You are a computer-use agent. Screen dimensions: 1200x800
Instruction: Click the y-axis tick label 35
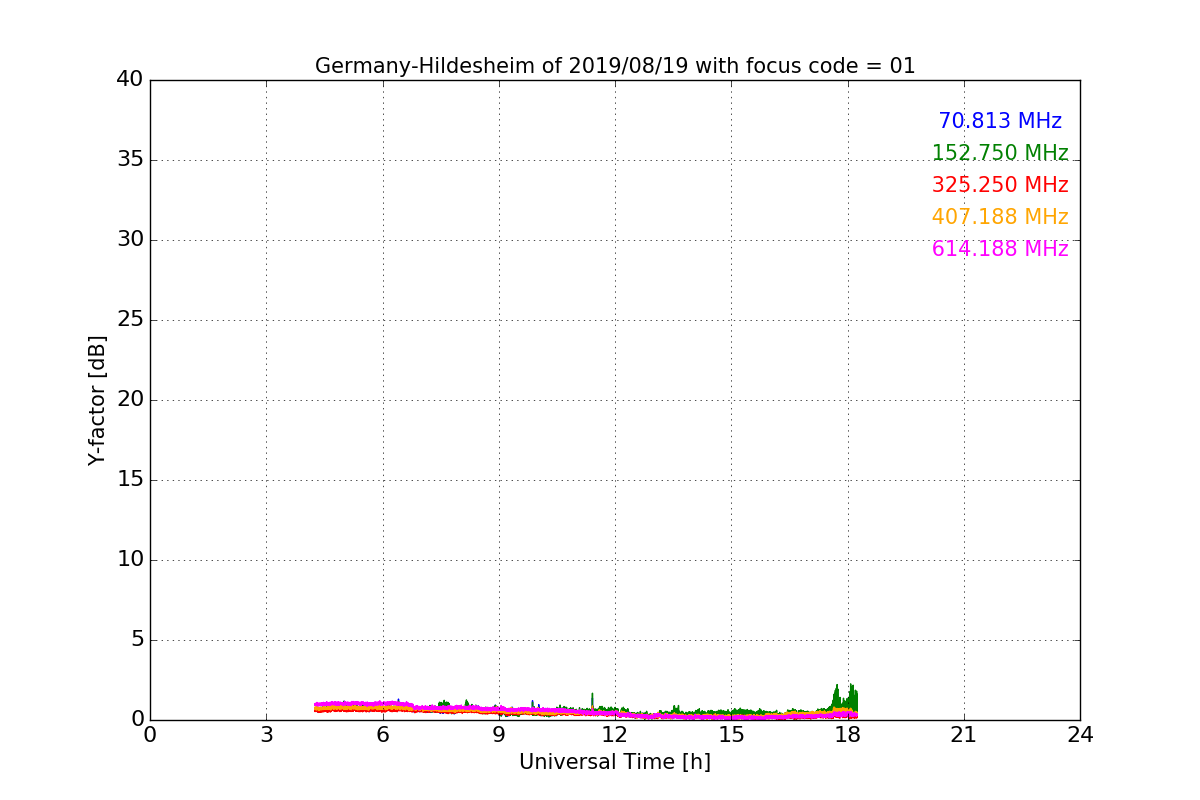point(130,160)
